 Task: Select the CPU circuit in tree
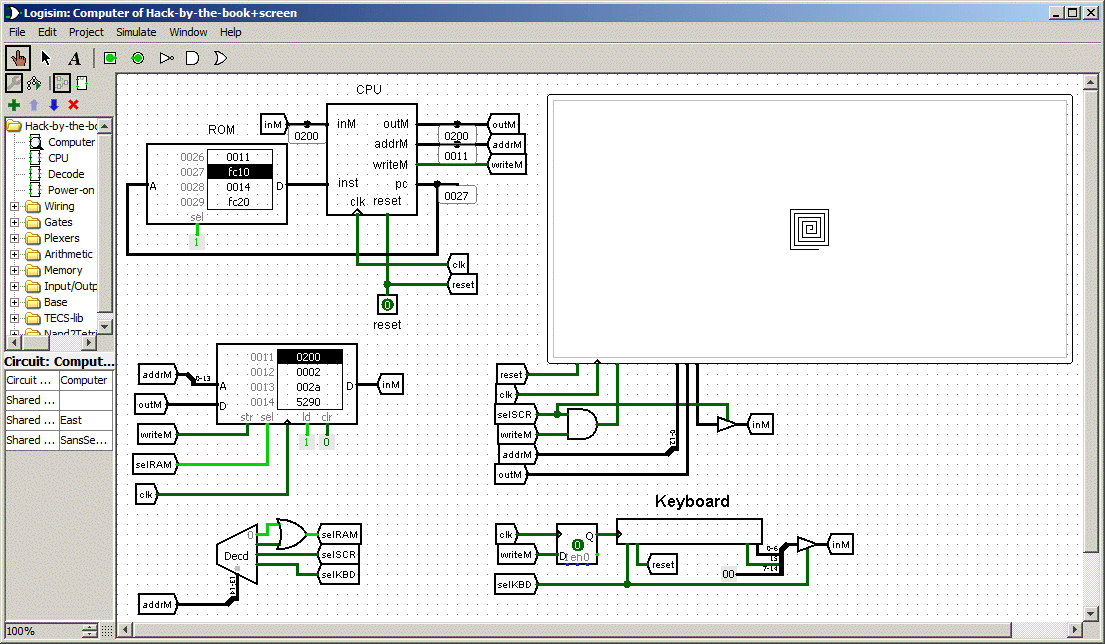(x=58, y=158)
